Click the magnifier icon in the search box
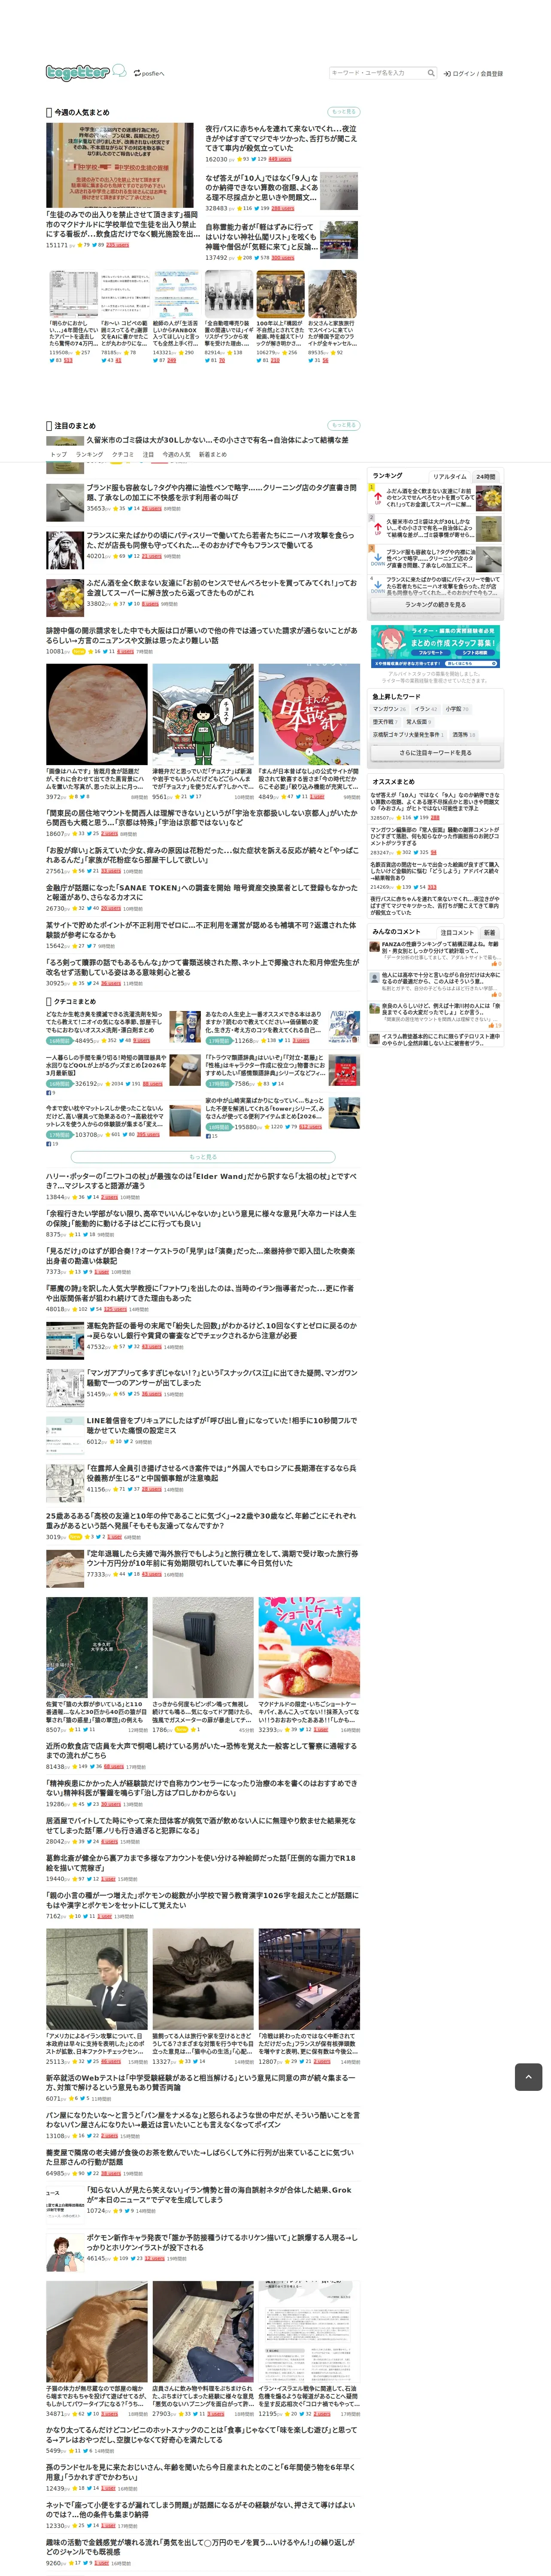The image size is (551, 2576). click(431, 73)
